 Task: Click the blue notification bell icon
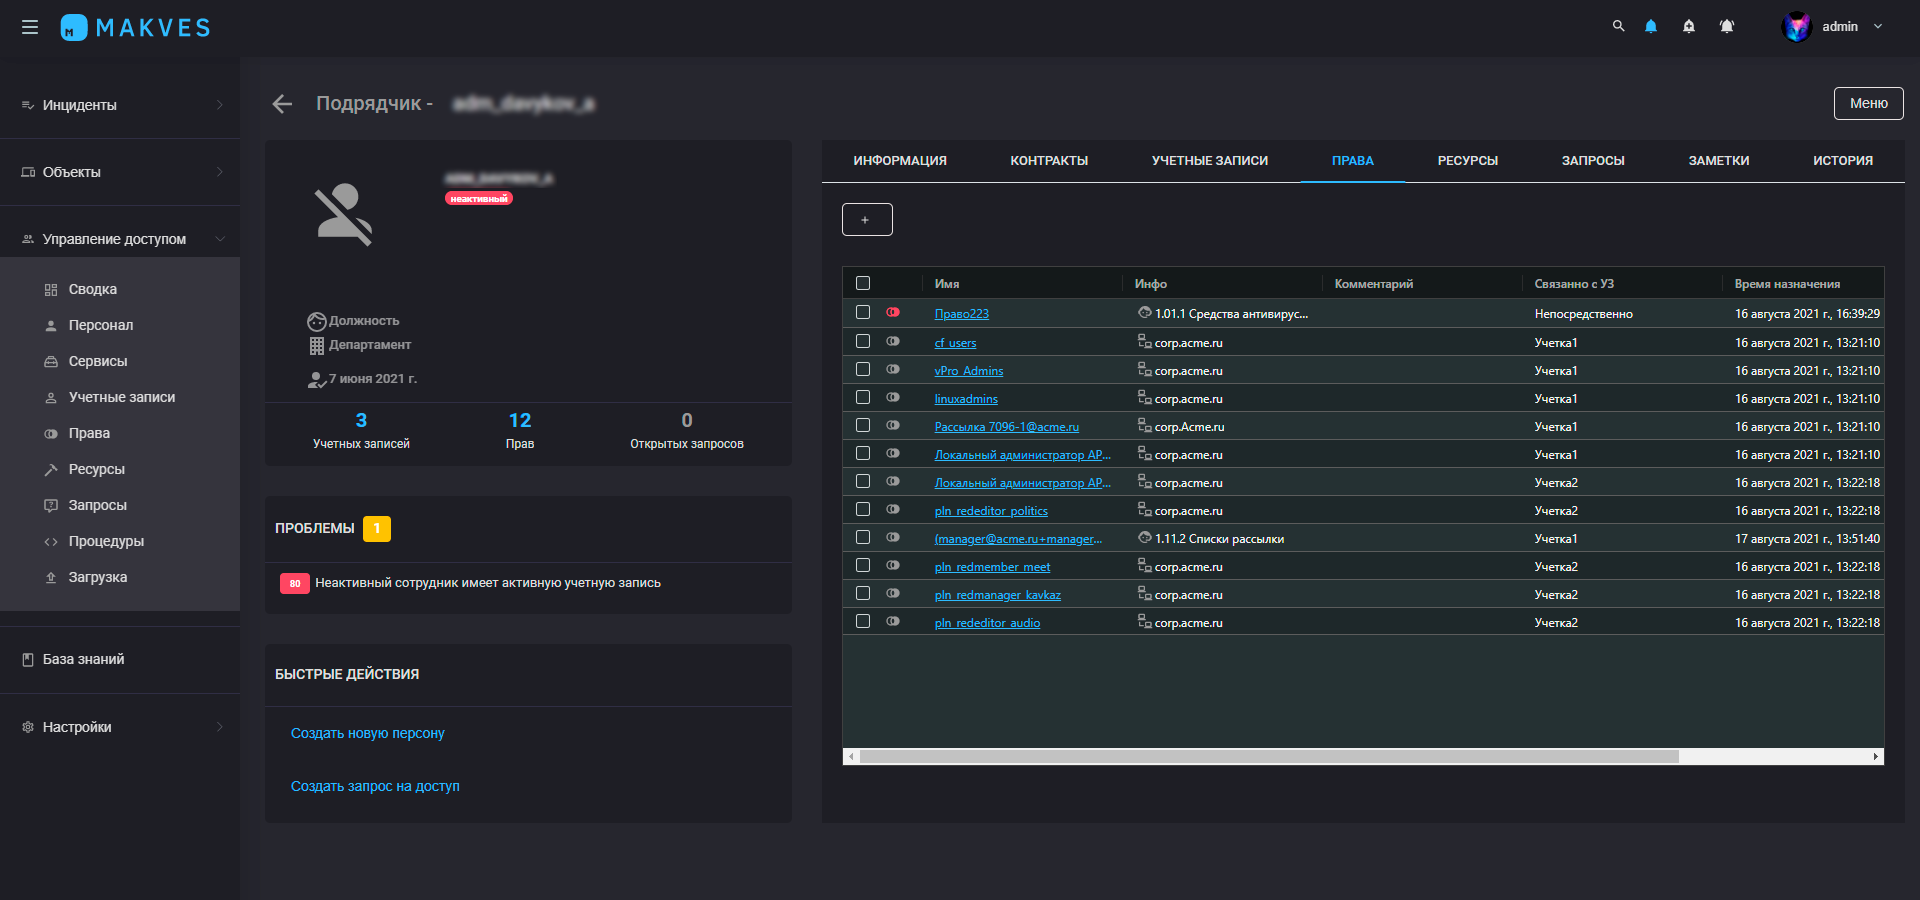click(1651, 27)
